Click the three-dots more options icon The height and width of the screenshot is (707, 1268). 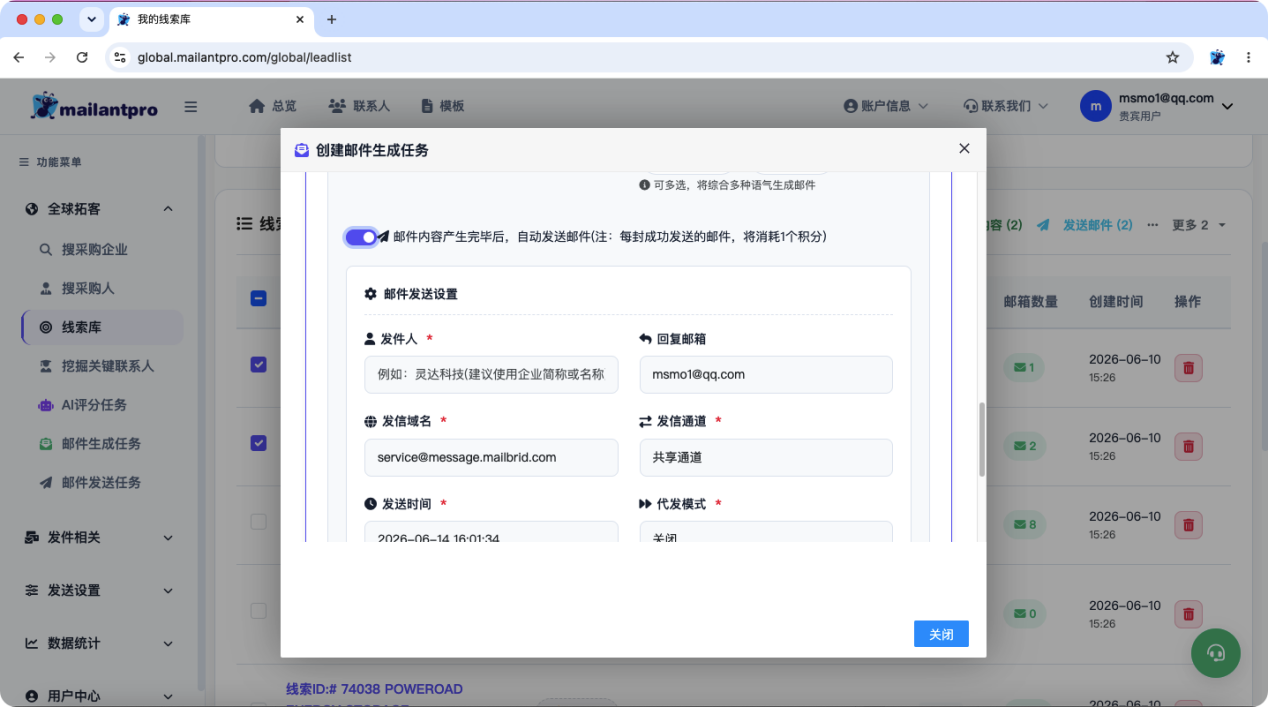1152,225
